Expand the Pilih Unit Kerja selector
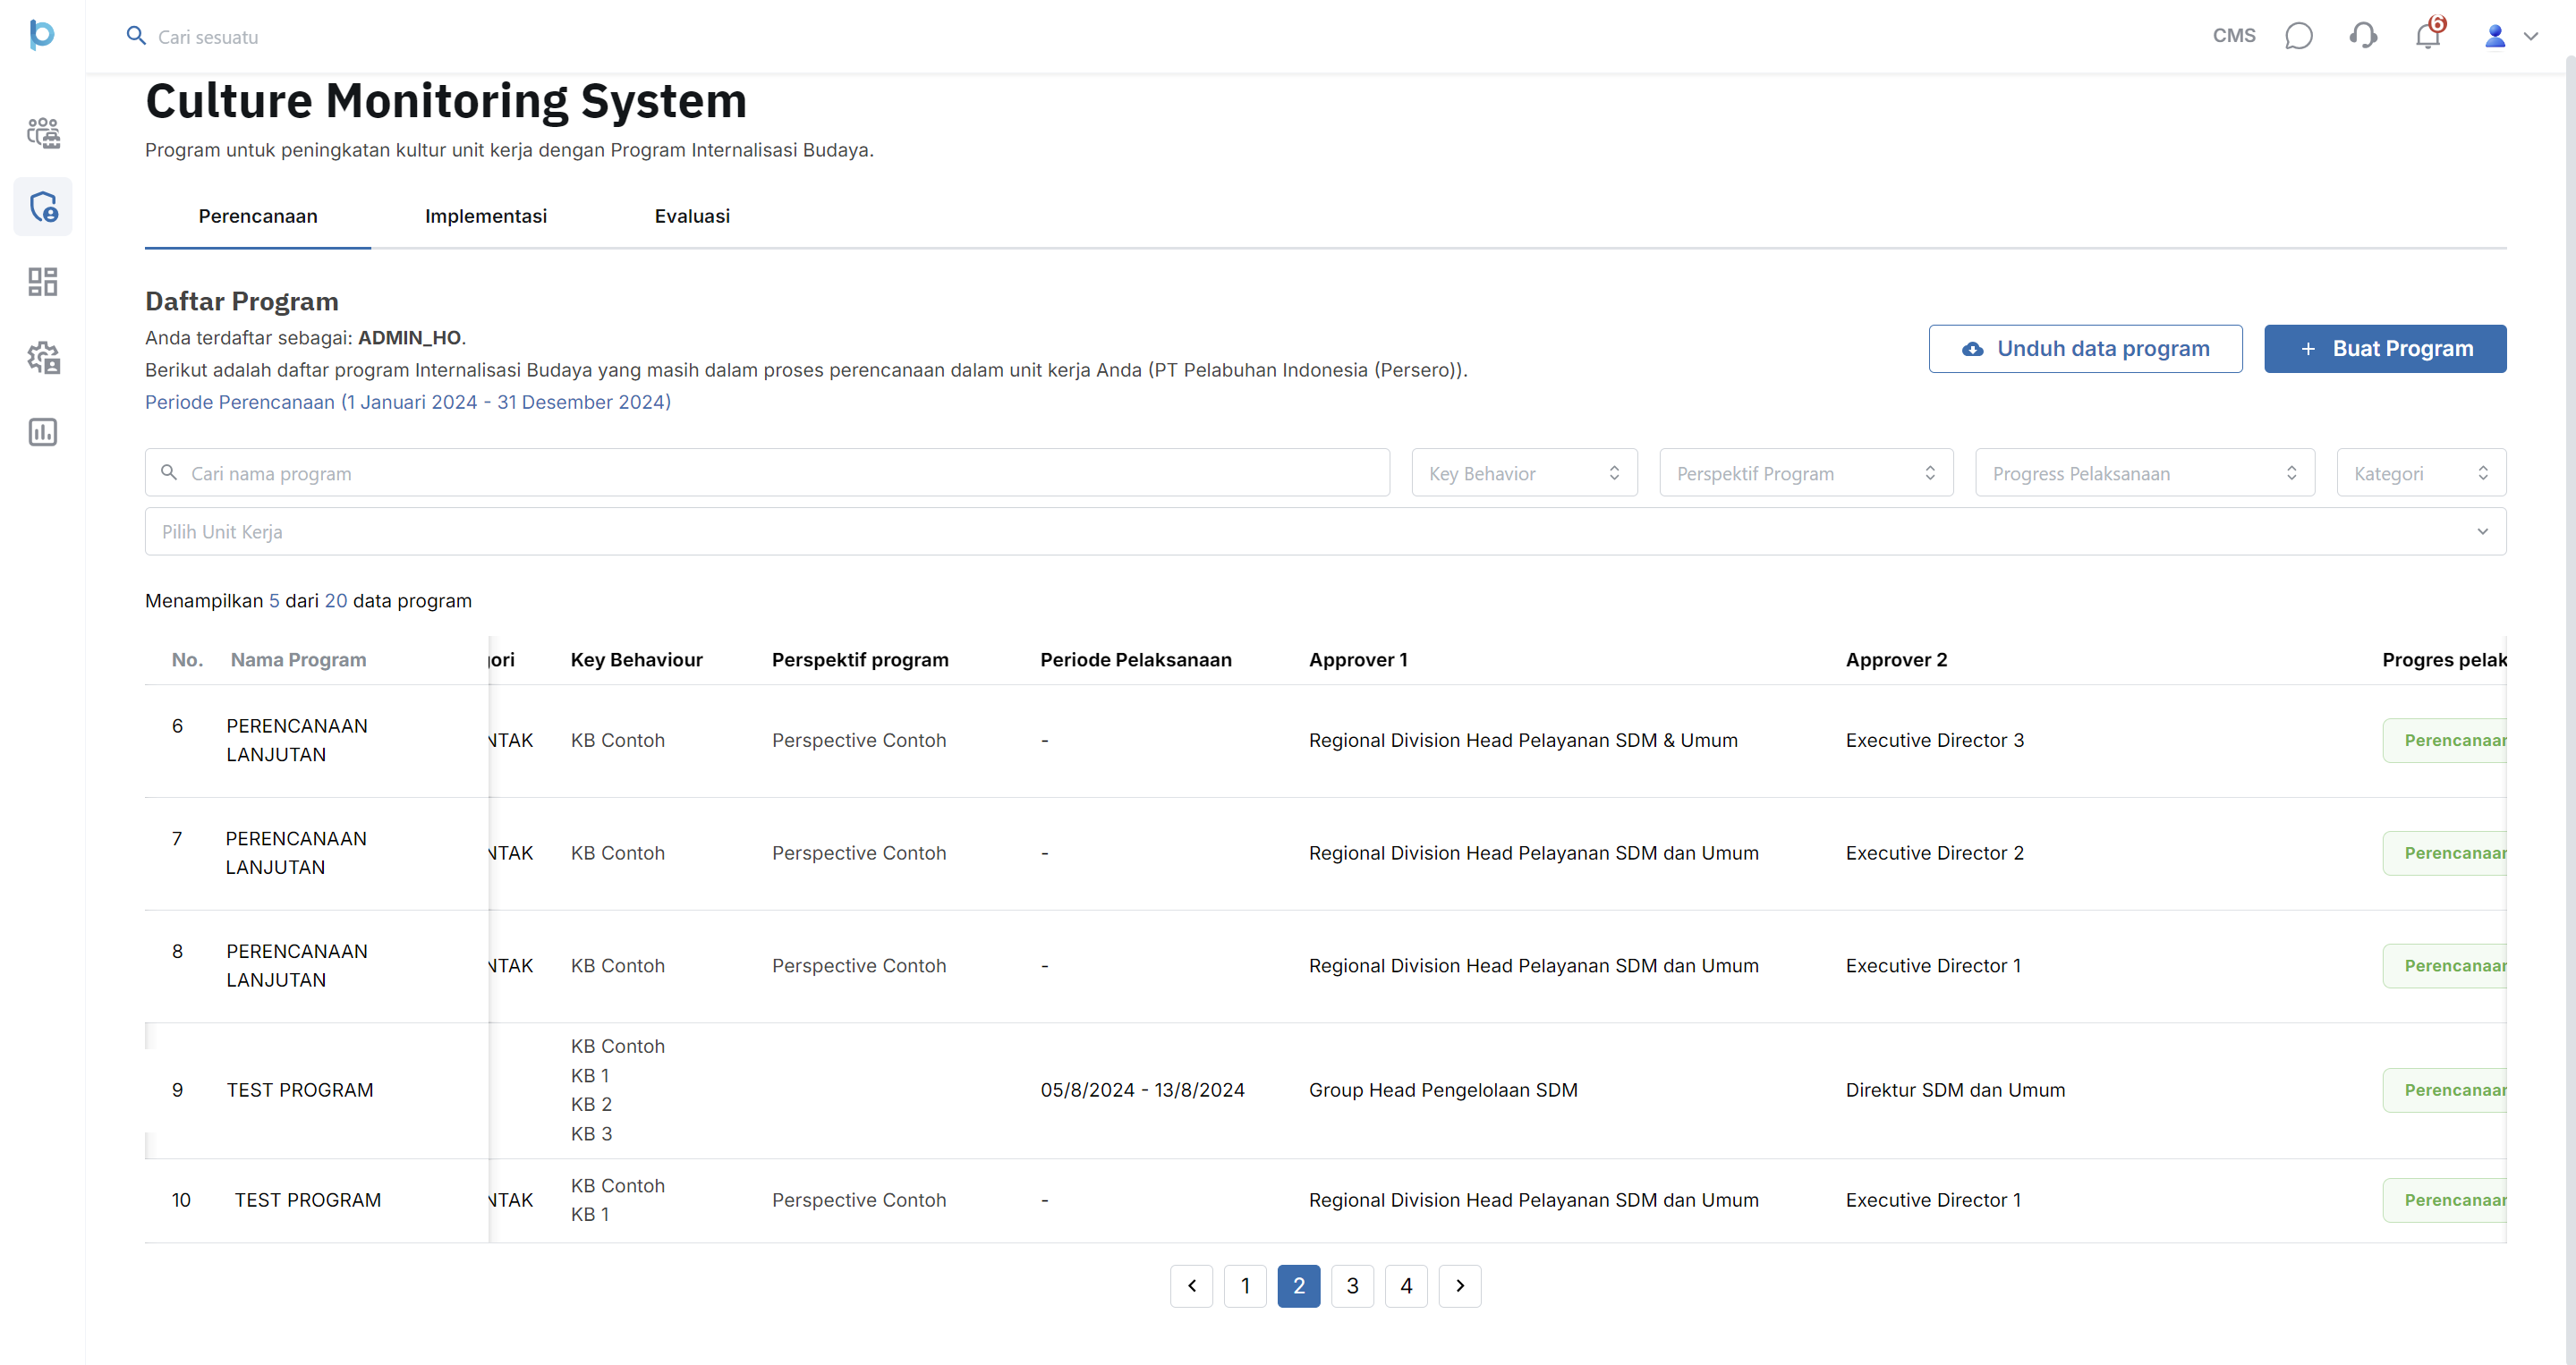 click(x=1324, y=531)
